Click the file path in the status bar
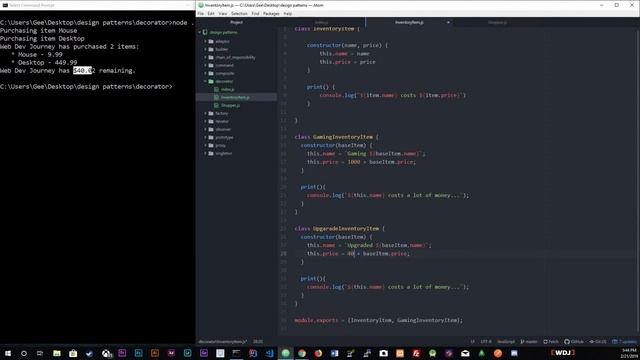This screenshot has height=360, width=640. 222,342
